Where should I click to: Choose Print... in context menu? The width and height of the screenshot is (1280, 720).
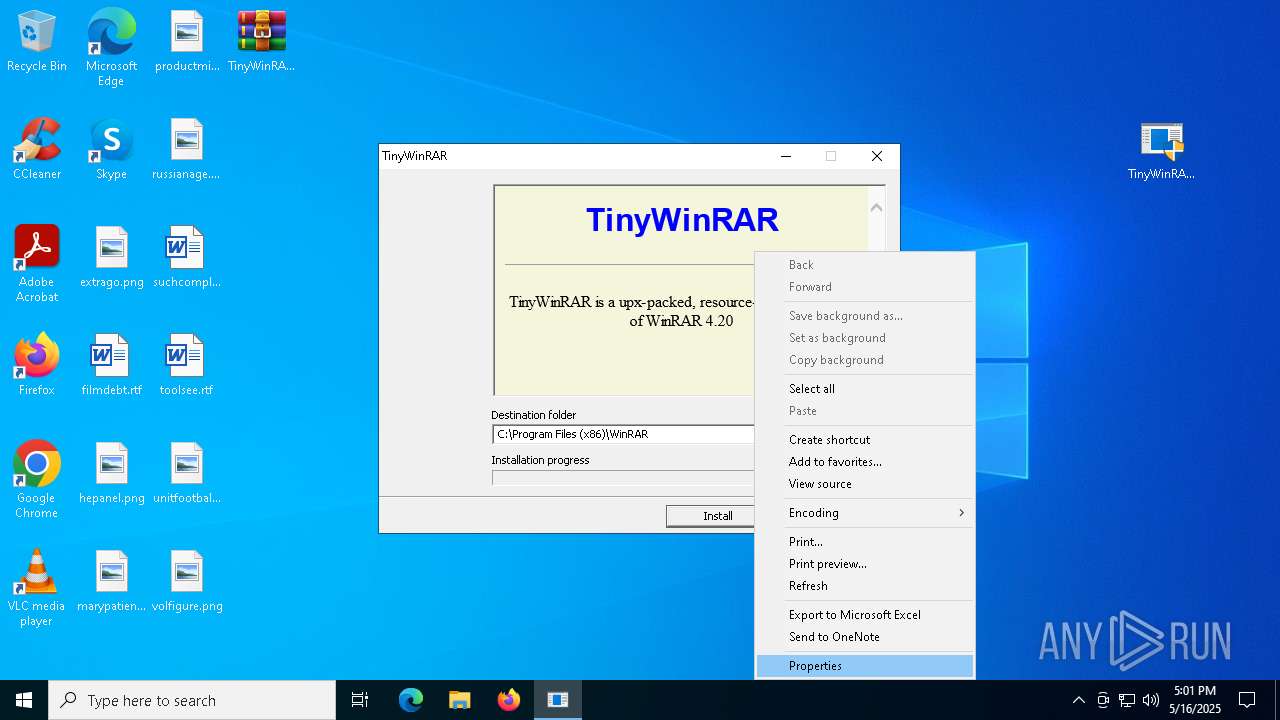click(x=865, y=542)
